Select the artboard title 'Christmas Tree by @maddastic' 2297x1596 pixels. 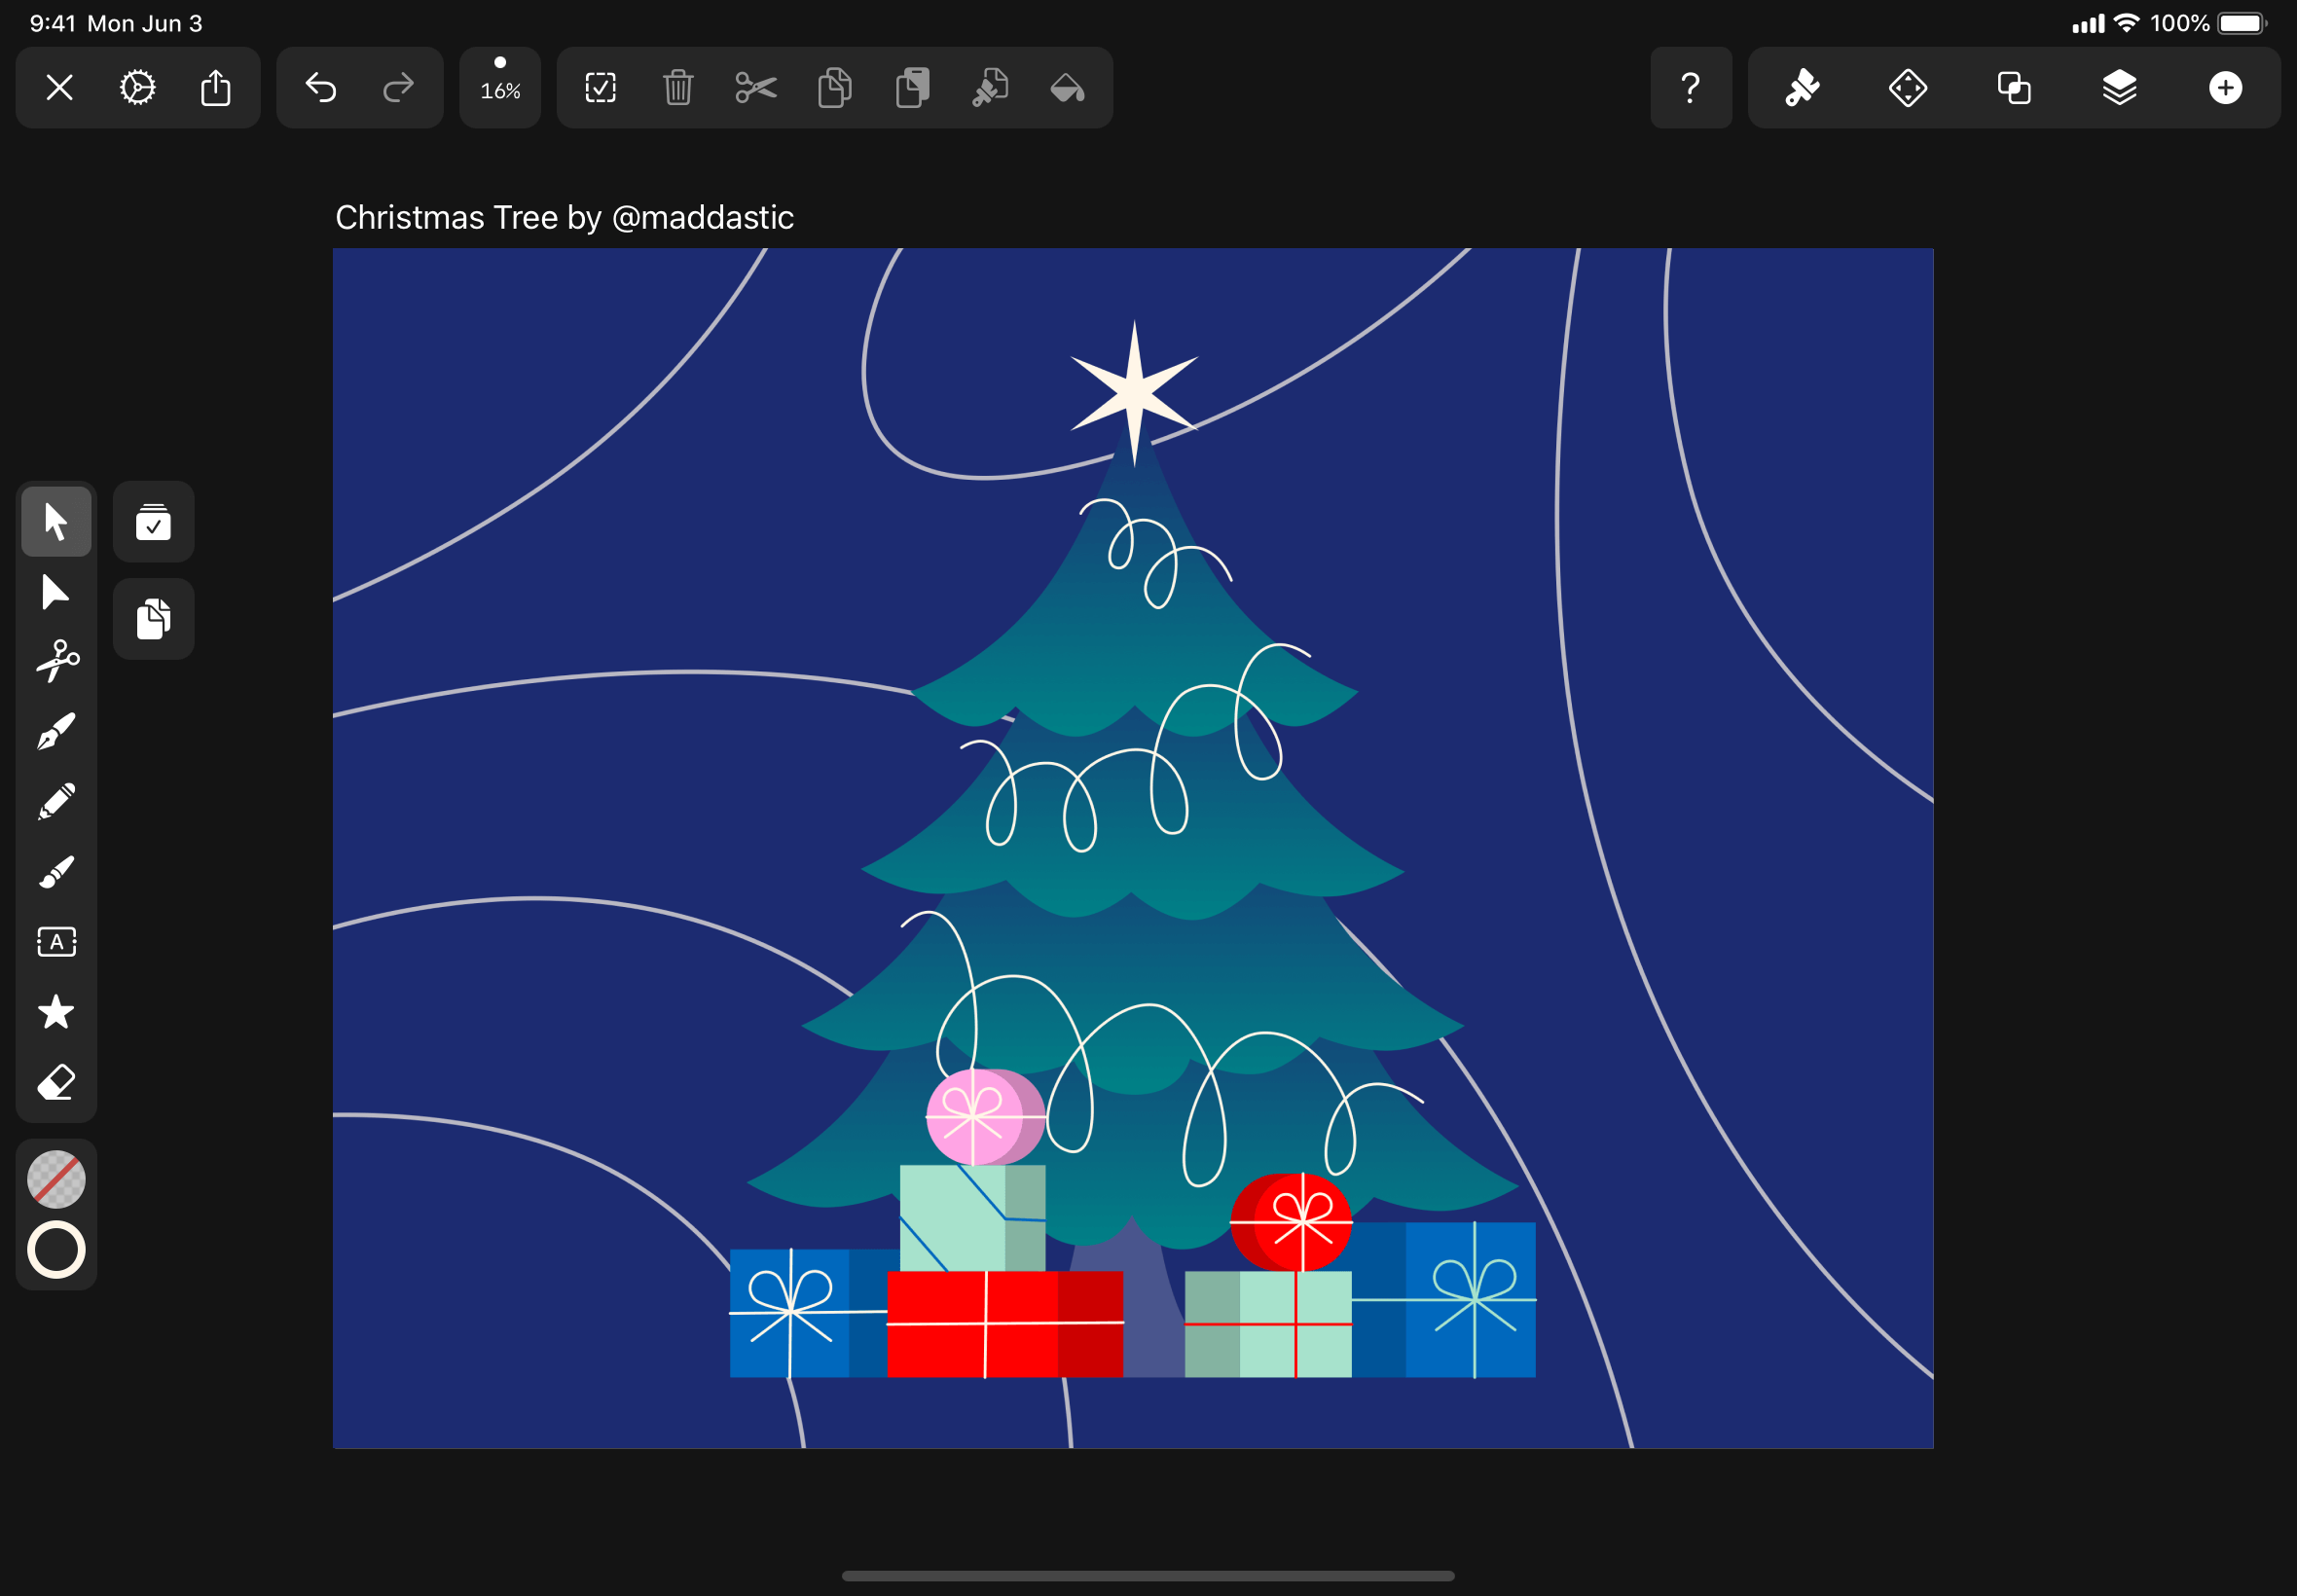tap(564, 217)
